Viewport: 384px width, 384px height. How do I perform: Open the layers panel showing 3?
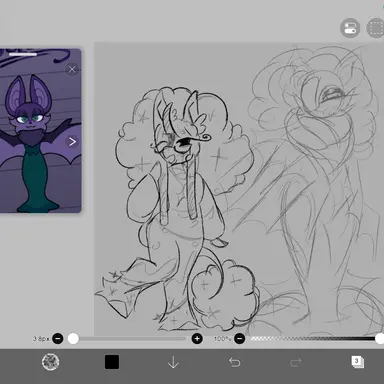point(357,362)
